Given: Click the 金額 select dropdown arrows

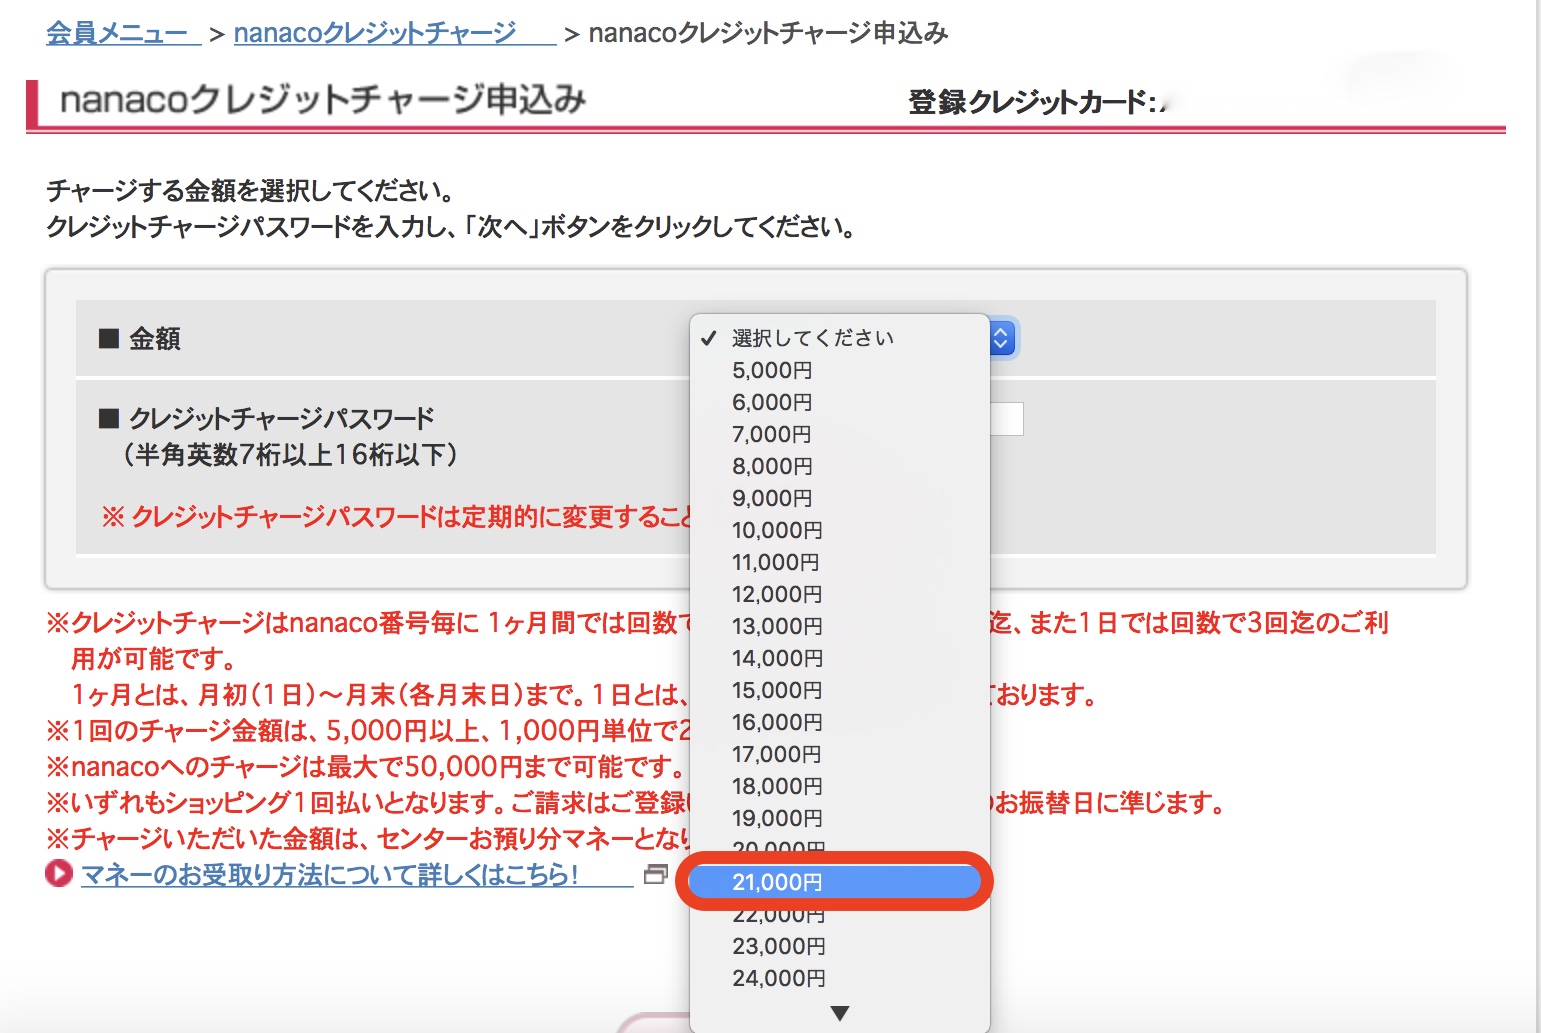Looking at the screenshot, I should click(x=1002, y=338).
